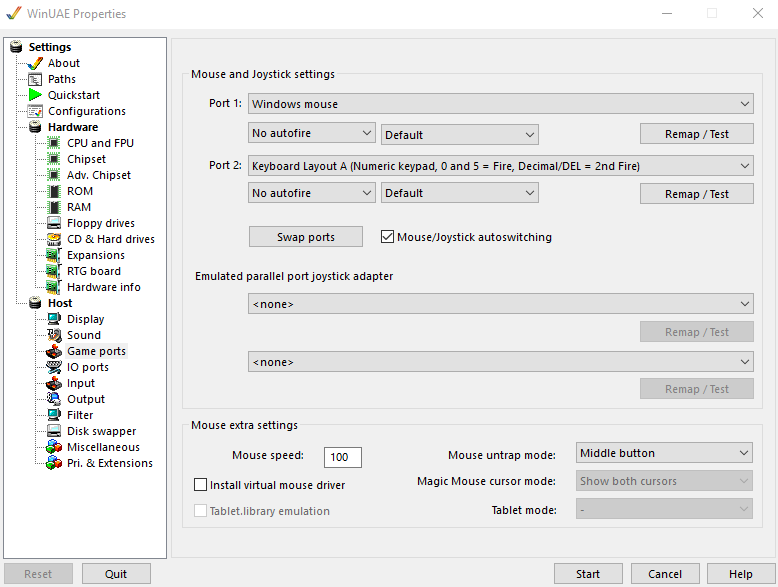This screenshot has height=587, width=778.
Task: Click the ROM chip icon
Action: (x=54, y=191)
